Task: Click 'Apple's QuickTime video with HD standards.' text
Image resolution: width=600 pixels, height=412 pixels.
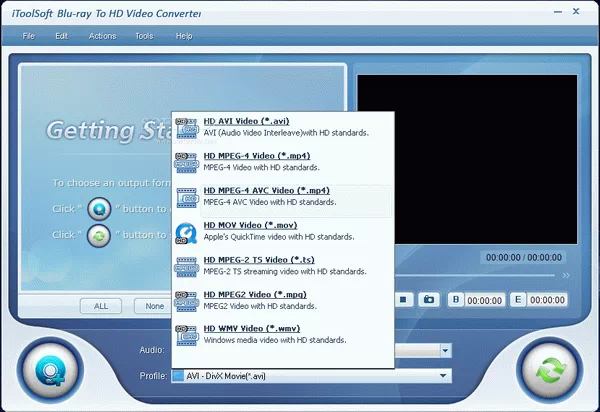Action: click(x=279, y=237)
